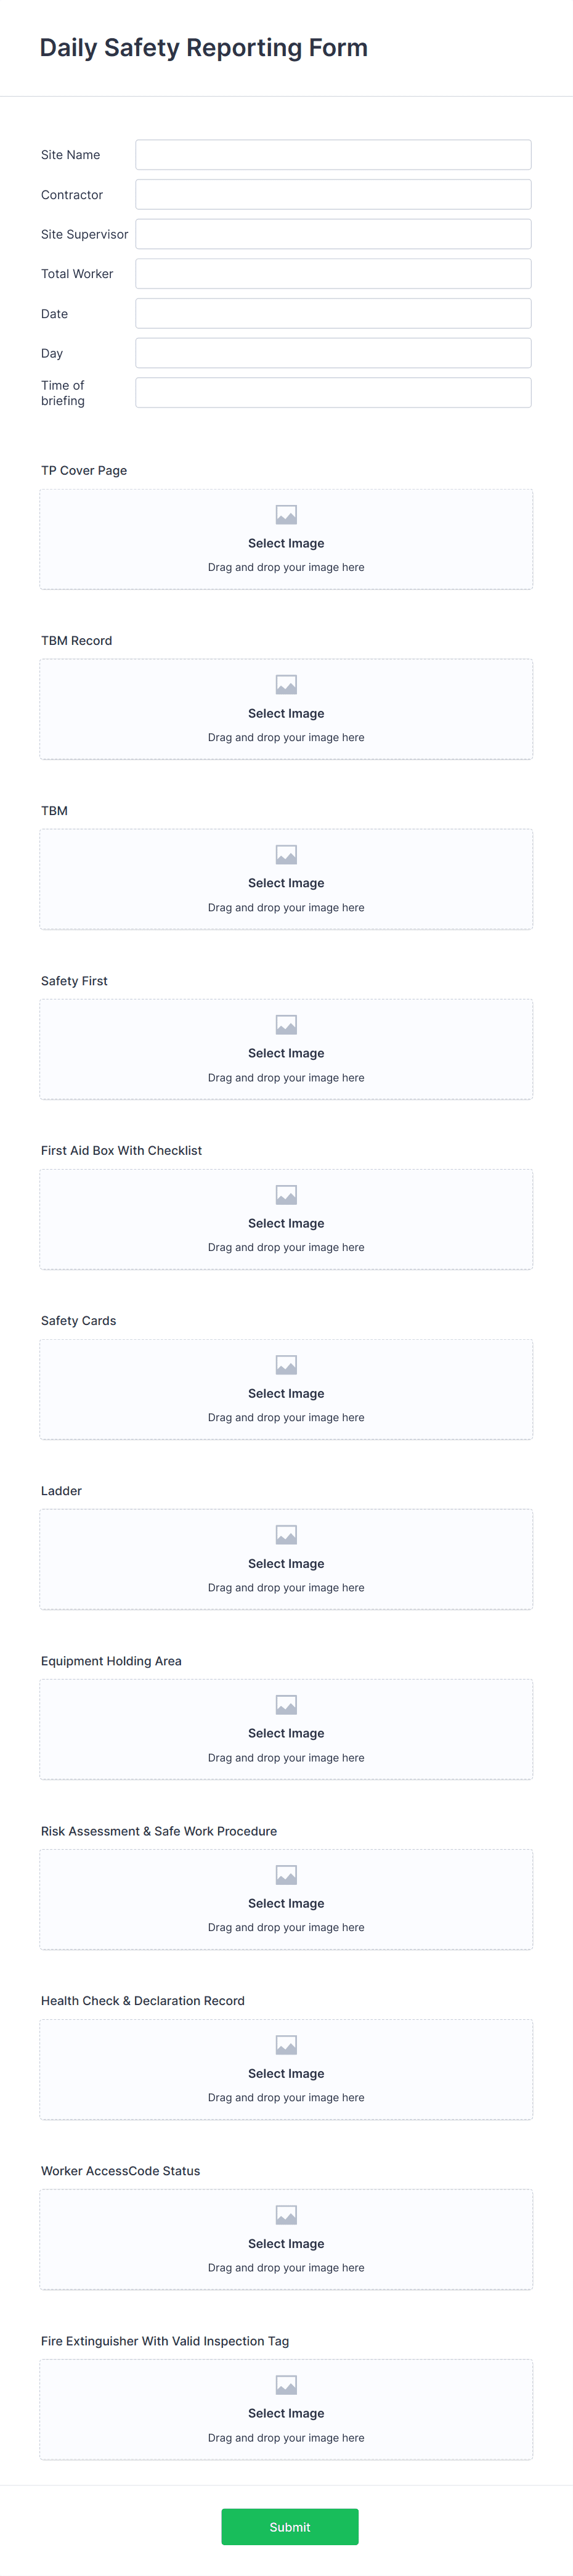Click the Worker AccessCode Status image icon

click(x=286, y=2214)
